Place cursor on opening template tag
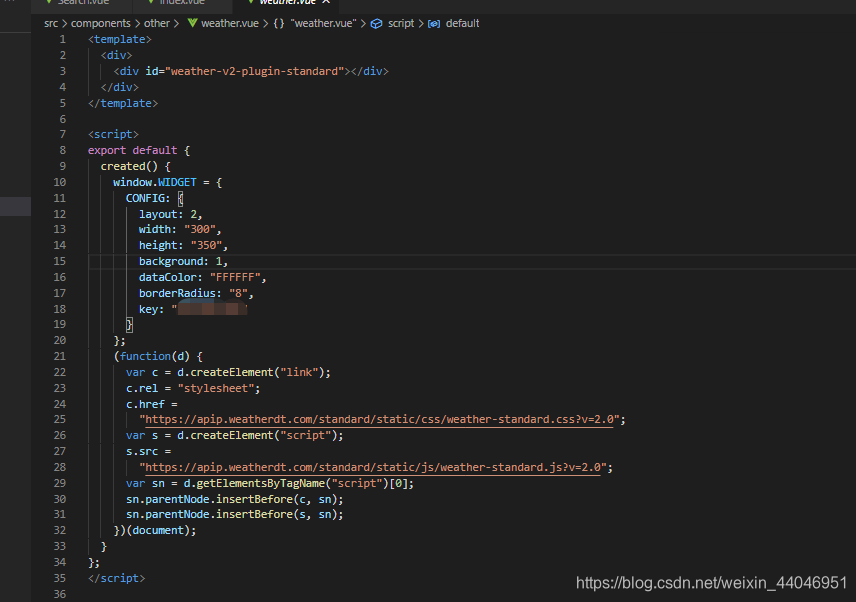Viewport: 856px width, 602px height. point(120,39)
